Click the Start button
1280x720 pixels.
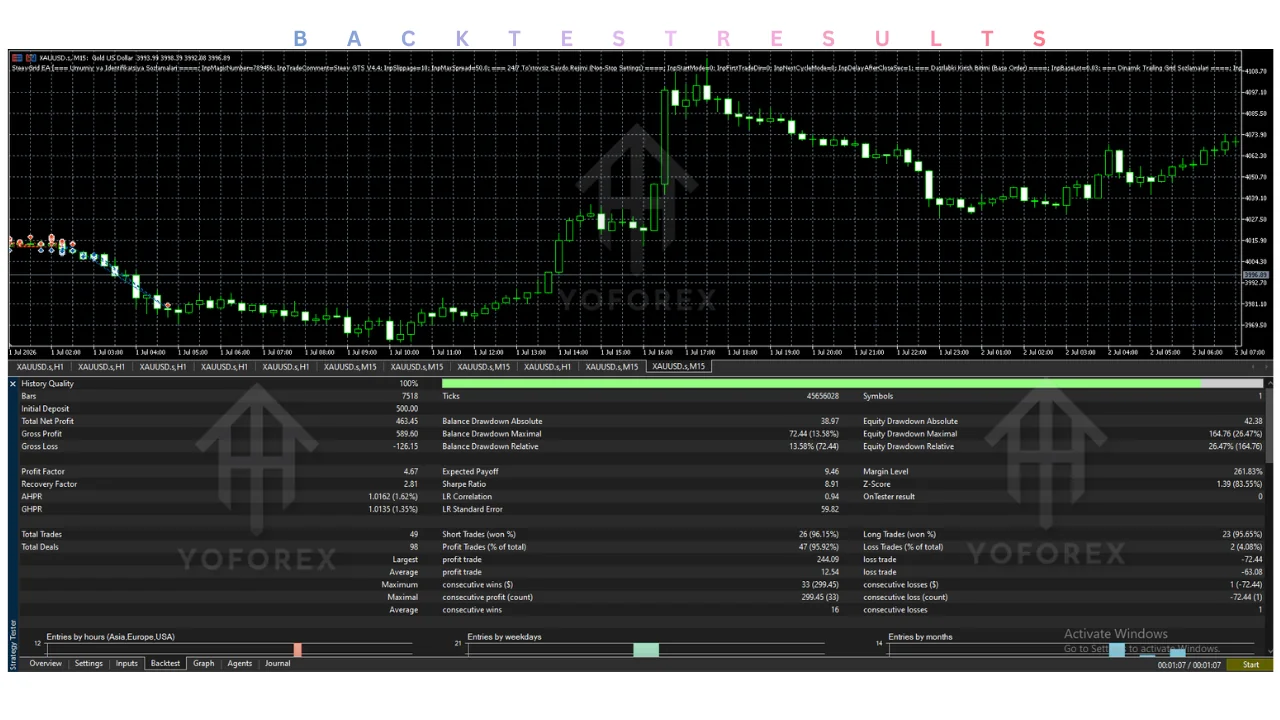point(1251,664)
